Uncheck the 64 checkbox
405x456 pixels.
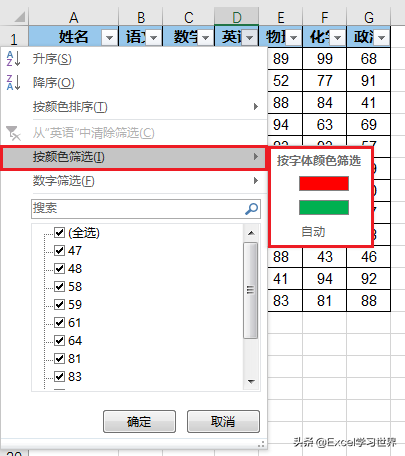point(59,340)
